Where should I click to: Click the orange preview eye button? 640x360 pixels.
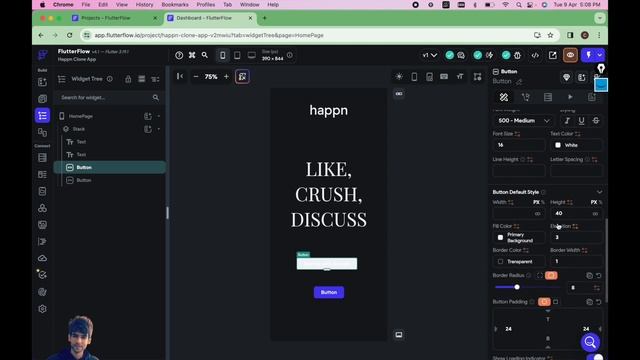pos(570,55)
